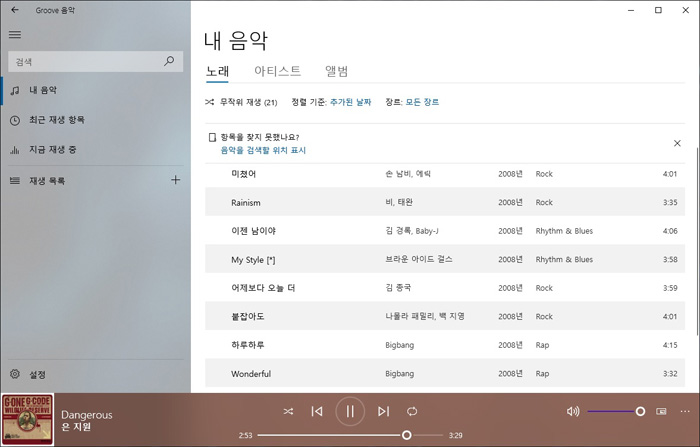Click the song progress seek bar
Screen dimensions: 700x447
[x=350, y=435]
